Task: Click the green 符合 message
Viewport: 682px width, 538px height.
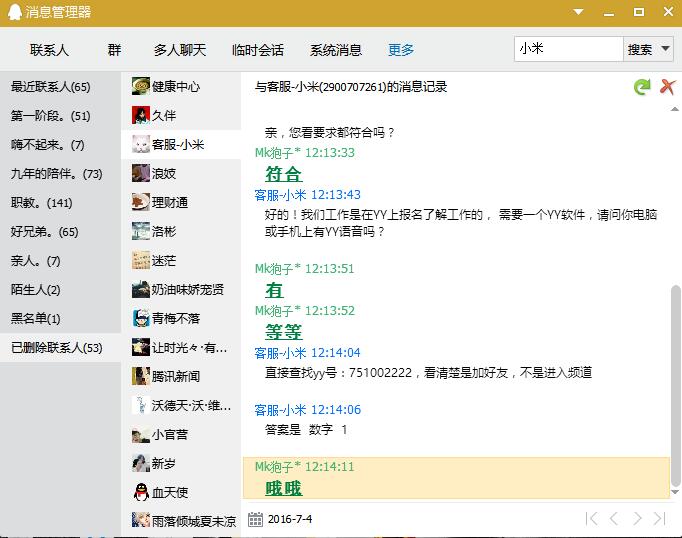Action: [284, 174]
